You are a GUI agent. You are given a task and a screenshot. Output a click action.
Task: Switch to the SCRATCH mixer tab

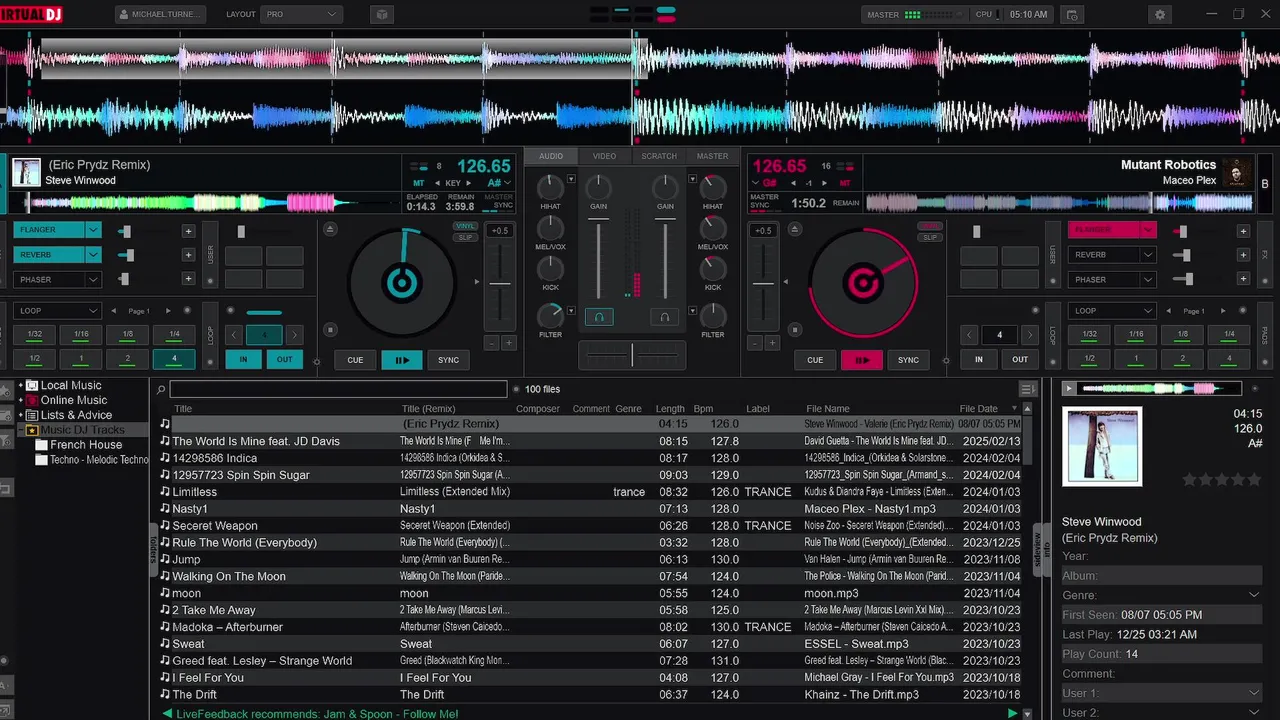[659, 156]
